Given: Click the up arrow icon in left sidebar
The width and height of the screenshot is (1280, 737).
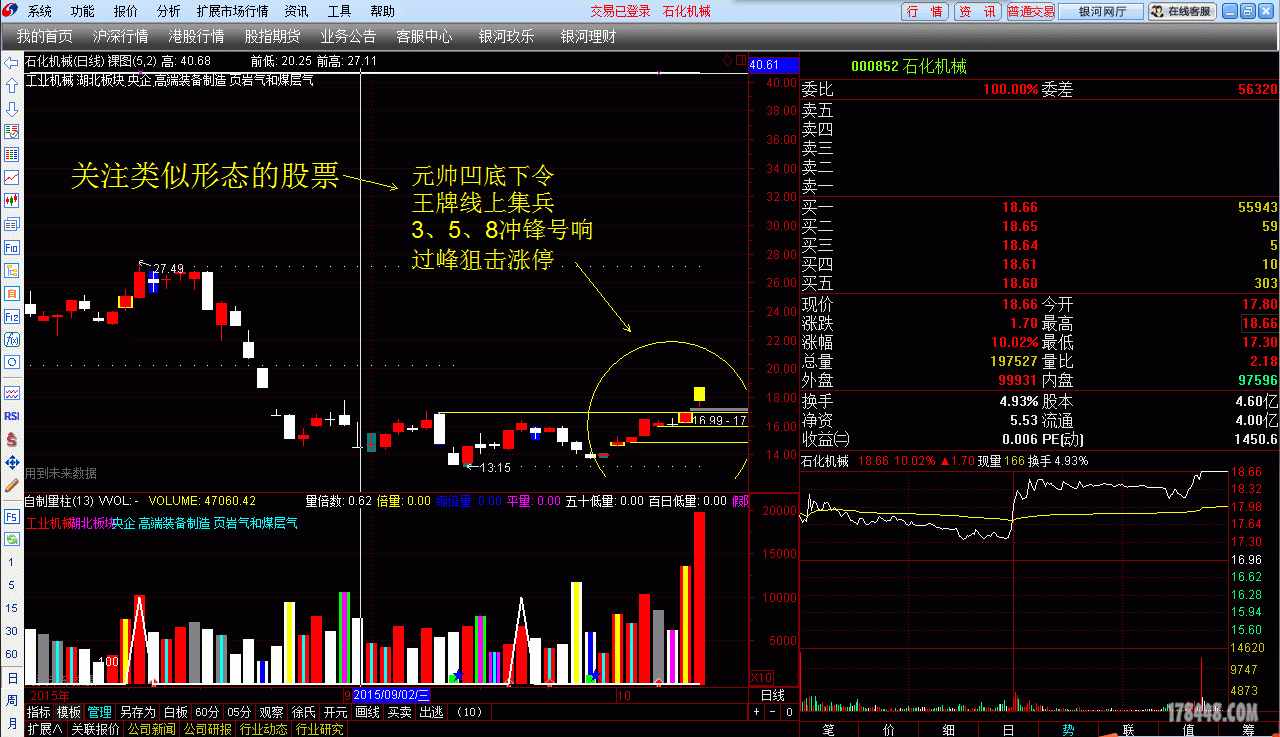Looking at the screenshot, I should pos(12,85).
